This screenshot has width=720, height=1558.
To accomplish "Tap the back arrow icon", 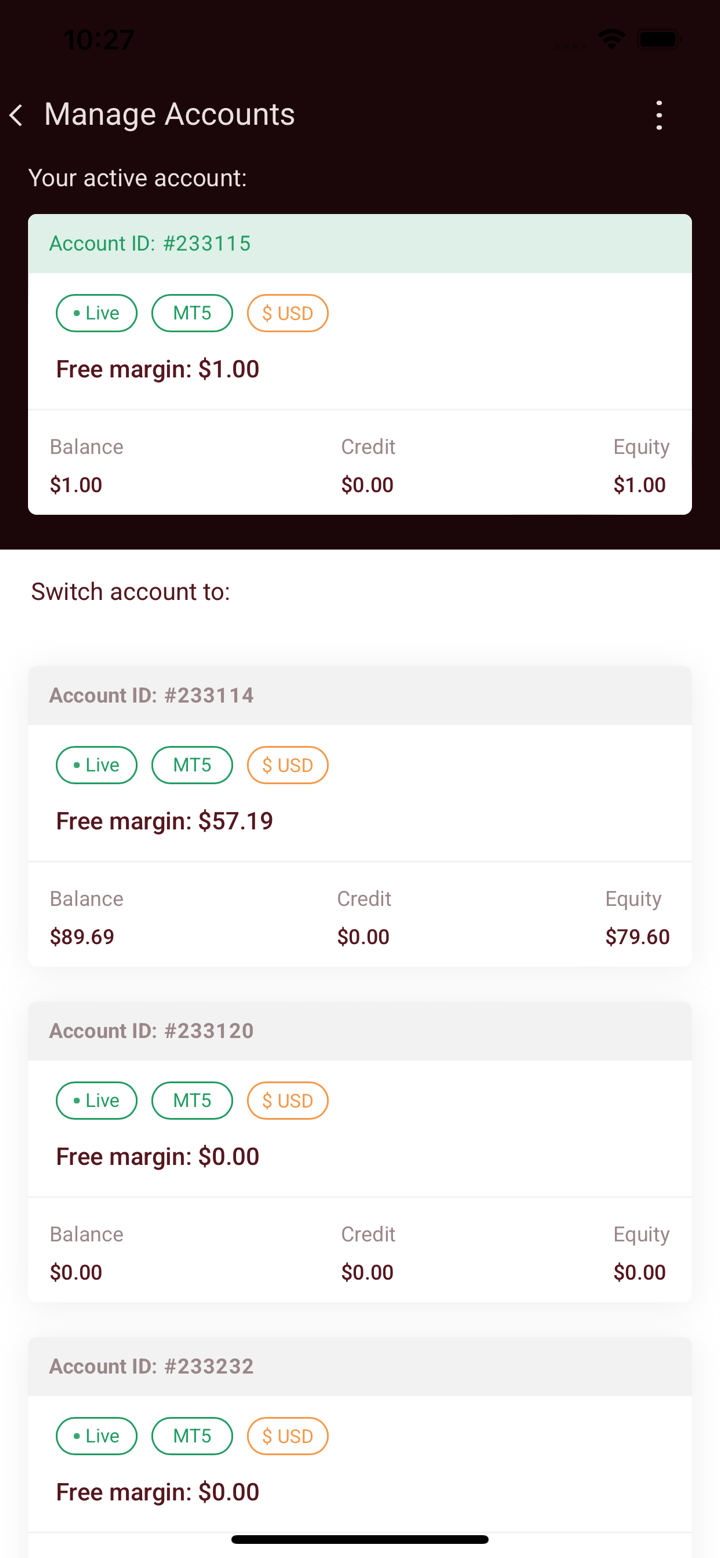I will (17, 115).
